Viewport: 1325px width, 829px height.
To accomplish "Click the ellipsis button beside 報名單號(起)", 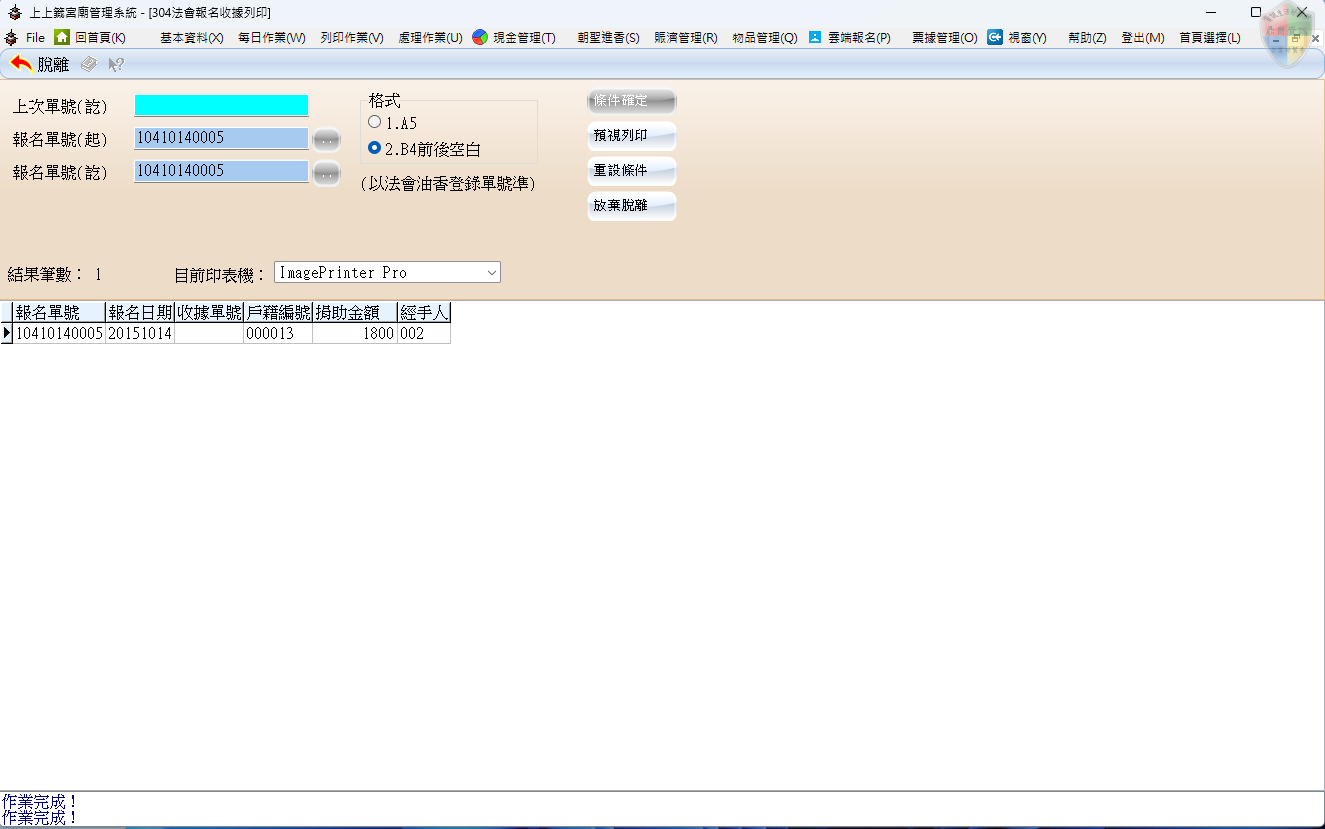I will pyautogui.click(x=327, y=138).
